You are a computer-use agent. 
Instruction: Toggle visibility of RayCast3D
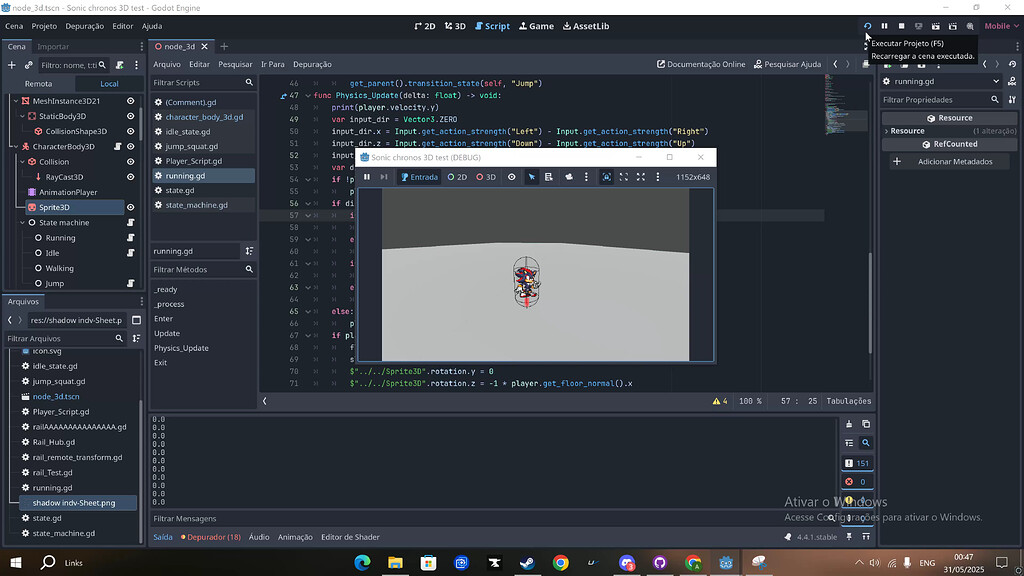click(x=131, y=177)
